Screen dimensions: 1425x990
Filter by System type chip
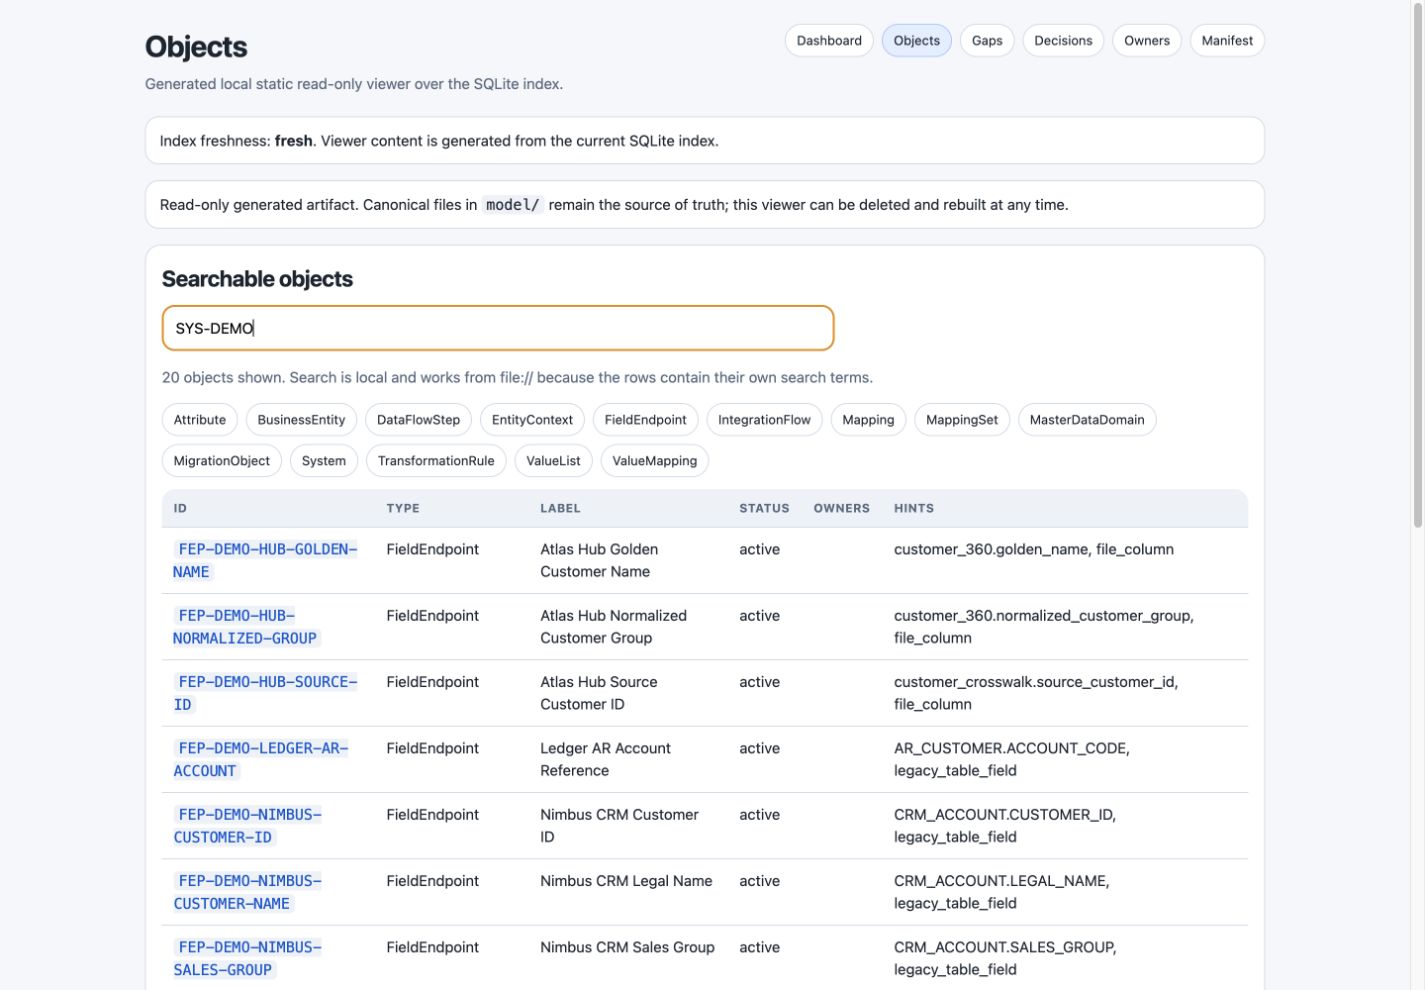(x=324, y=461)
